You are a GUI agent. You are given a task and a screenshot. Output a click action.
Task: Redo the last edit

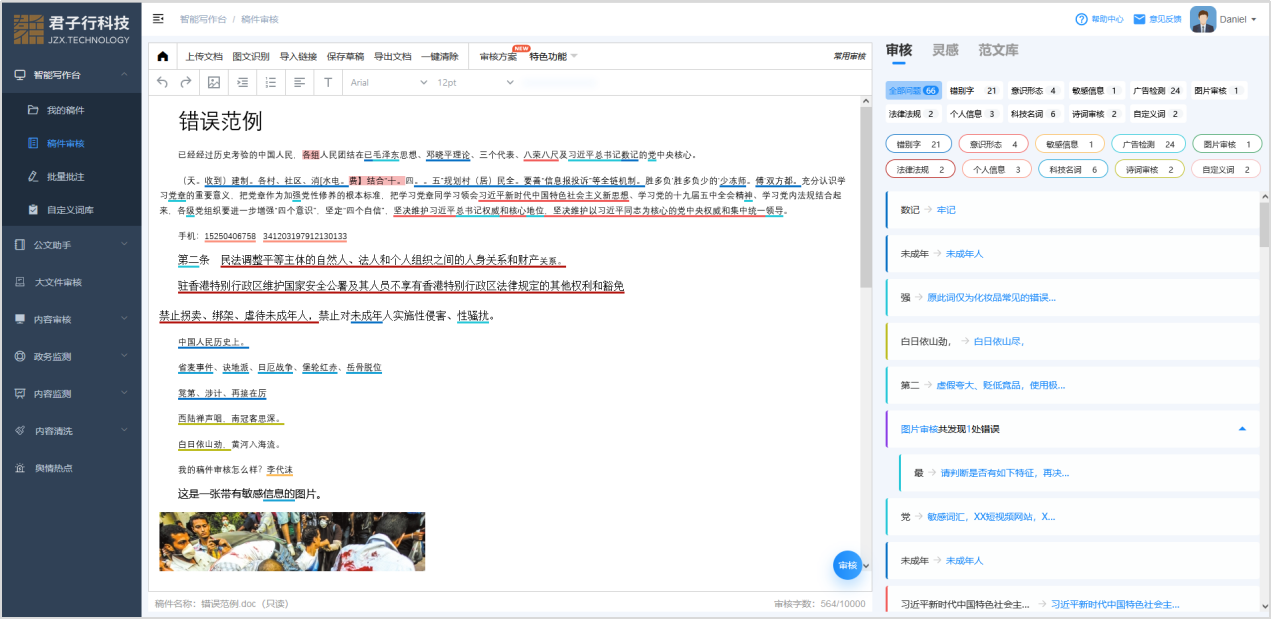185,82
